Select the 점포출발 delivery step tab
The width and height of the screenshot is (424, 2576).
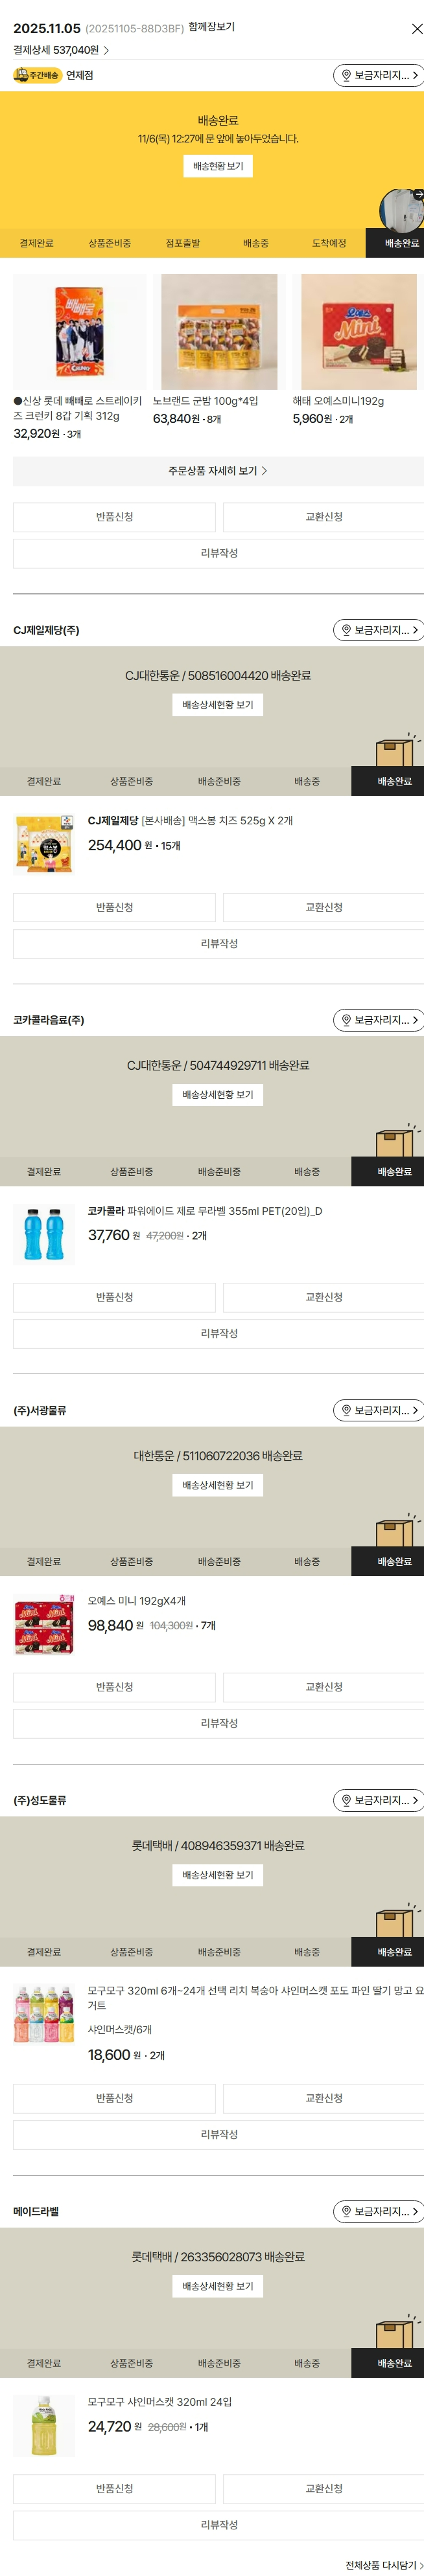[182, 243]
